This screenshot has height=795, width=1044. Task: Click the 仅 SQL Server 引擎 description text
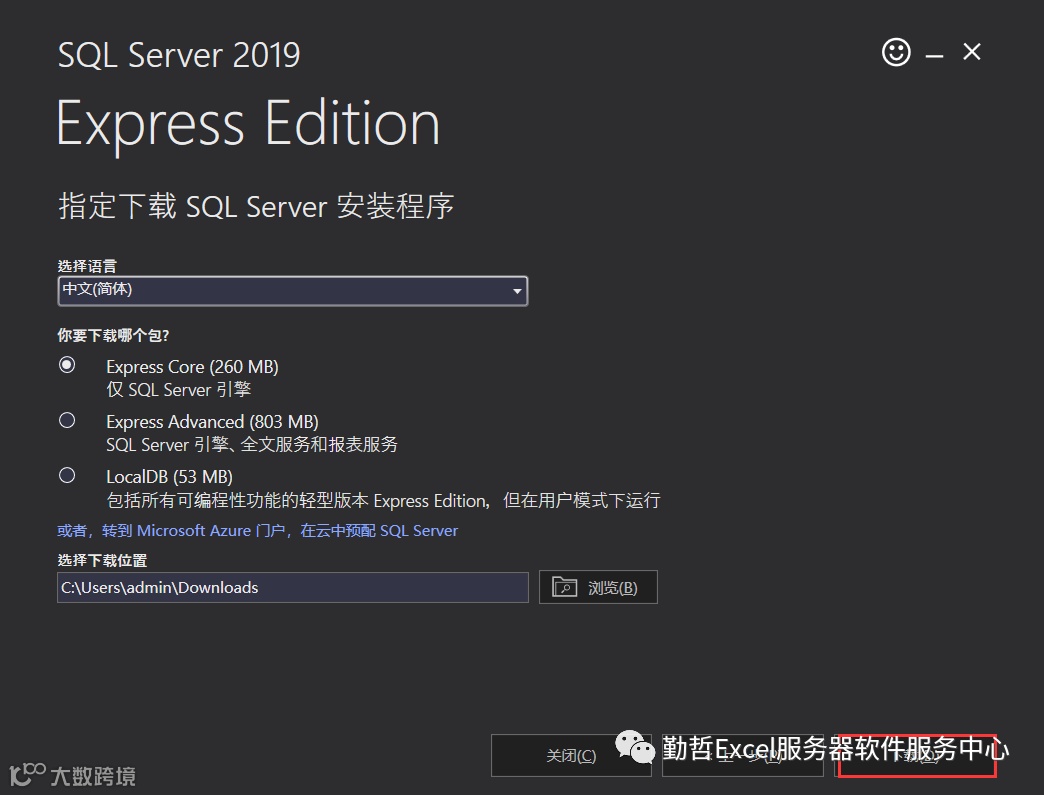[178, 390]
